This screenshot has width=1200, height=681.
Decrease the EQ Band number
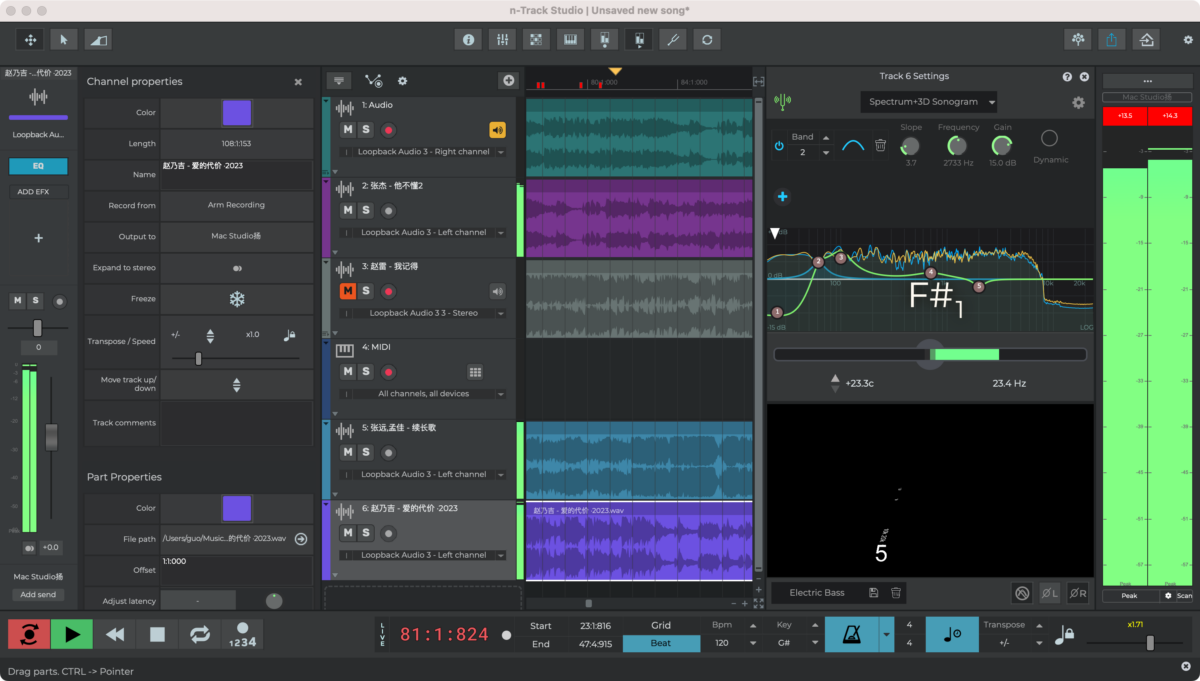[x=825, y=154]
